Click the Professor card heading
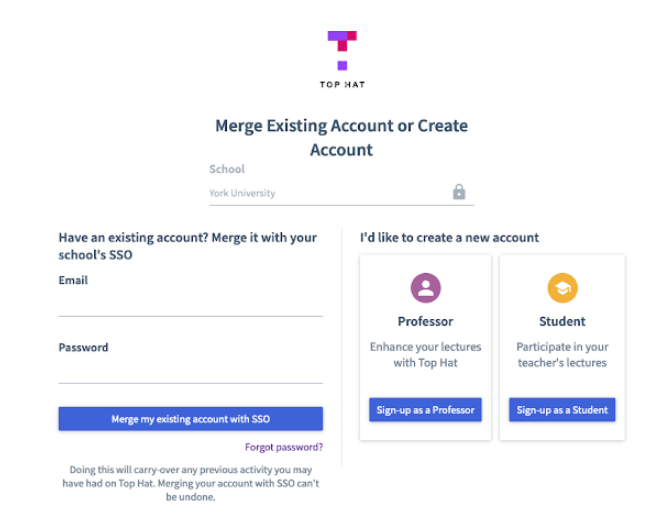Image resolution: width=672 pixels, height=520 pixels. 426,322
